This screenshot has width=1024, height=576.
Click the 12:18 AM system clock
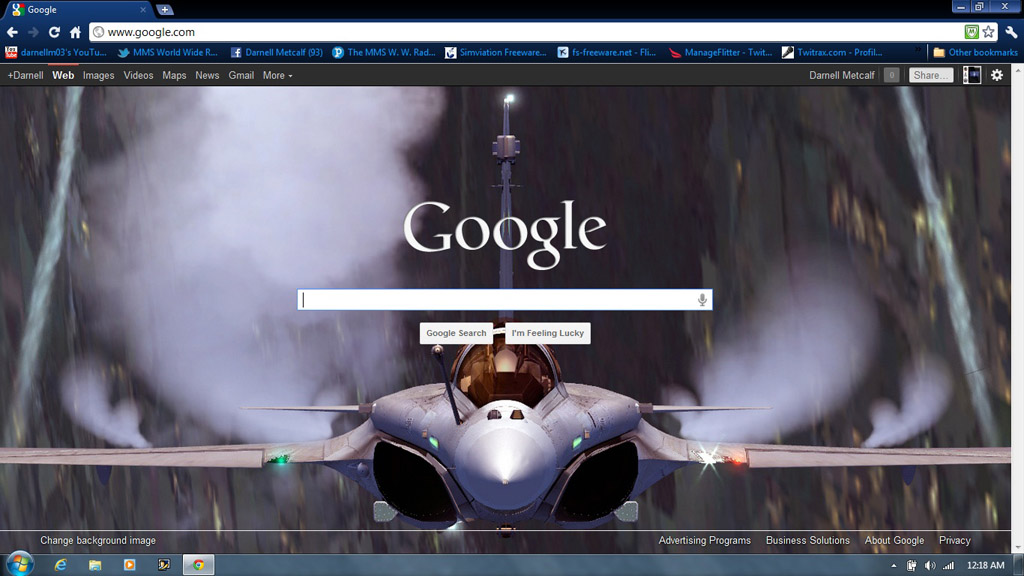click(x=985, y=566)
